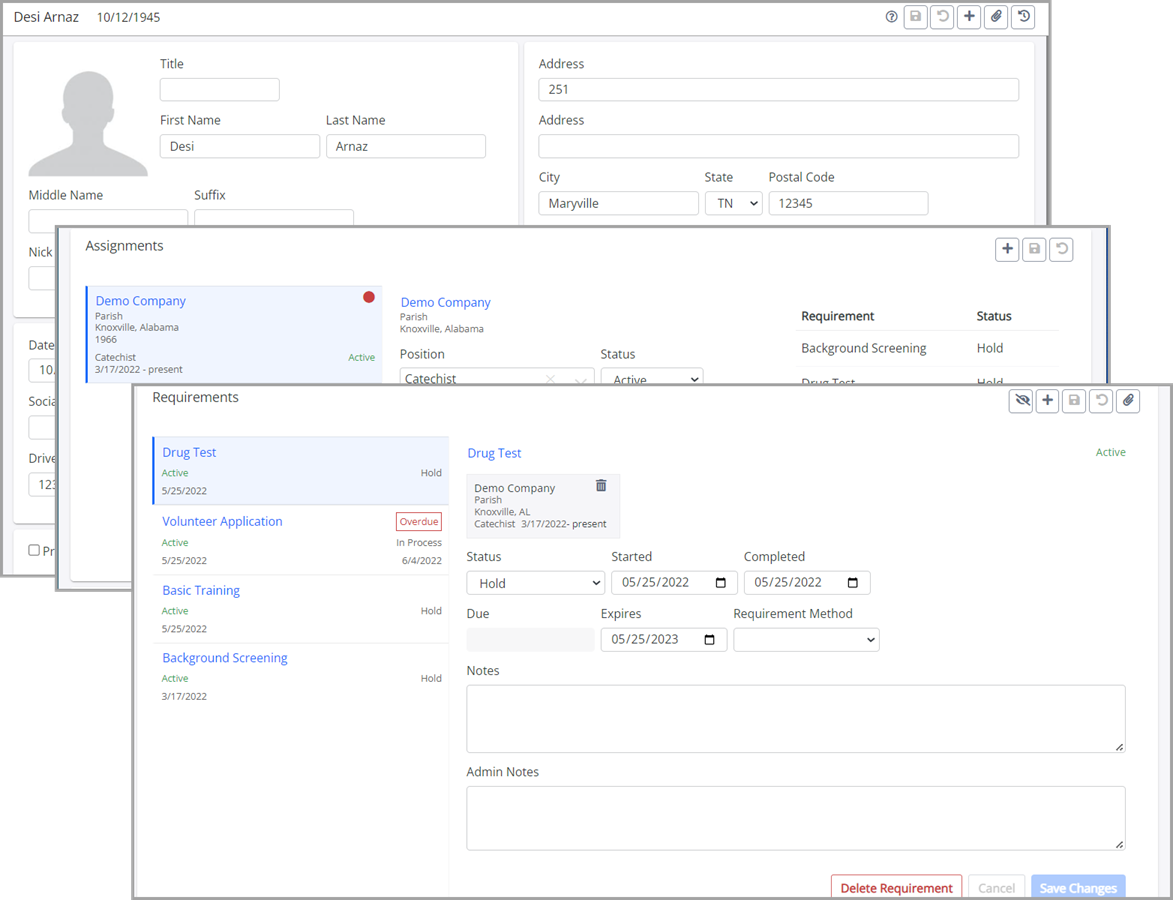Click save icon in Requirements panel
The image size is (1173, 900).
click(1074, 401)
